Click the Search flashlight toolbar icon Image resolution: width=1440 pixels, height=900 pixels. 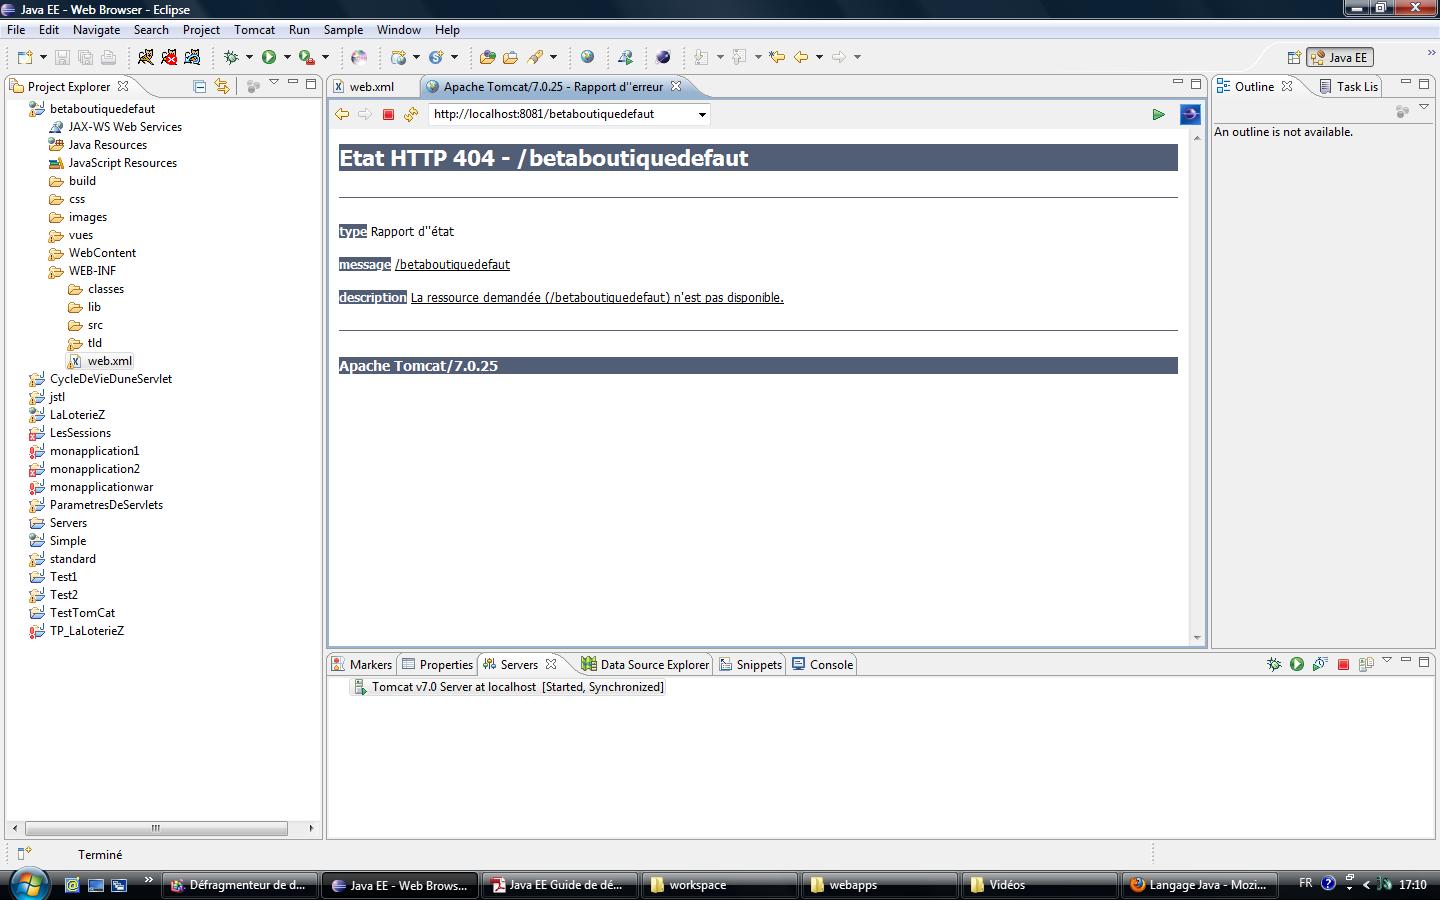536,57
